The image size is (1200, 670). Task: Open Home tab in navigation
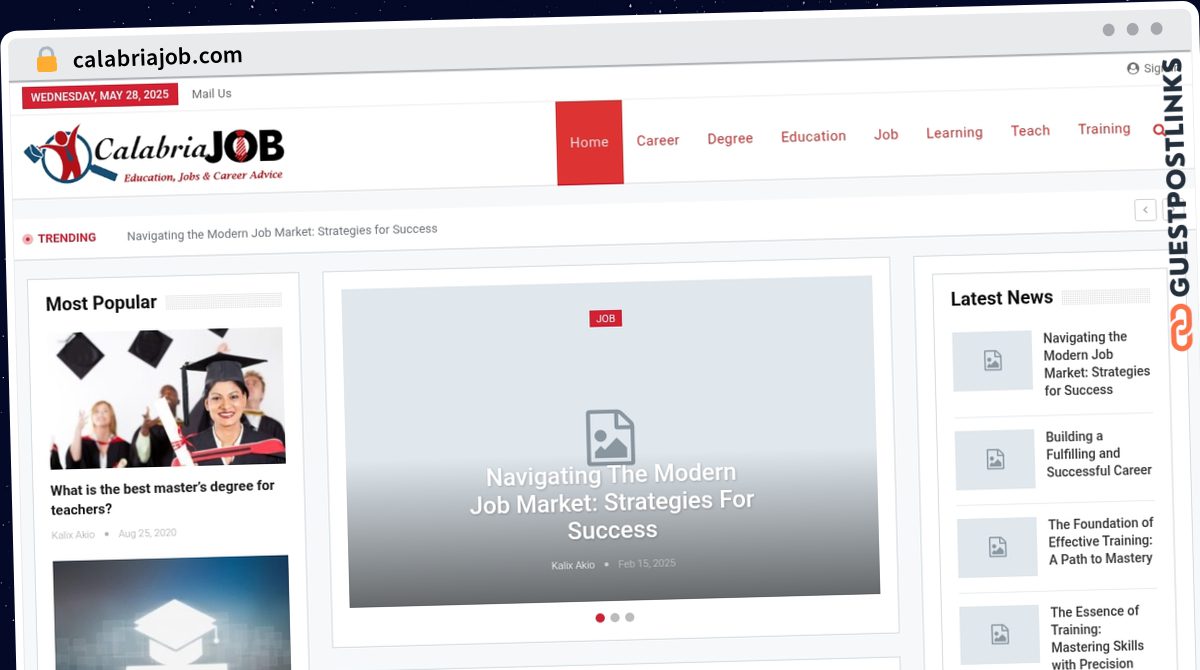[x=589, y=142]
